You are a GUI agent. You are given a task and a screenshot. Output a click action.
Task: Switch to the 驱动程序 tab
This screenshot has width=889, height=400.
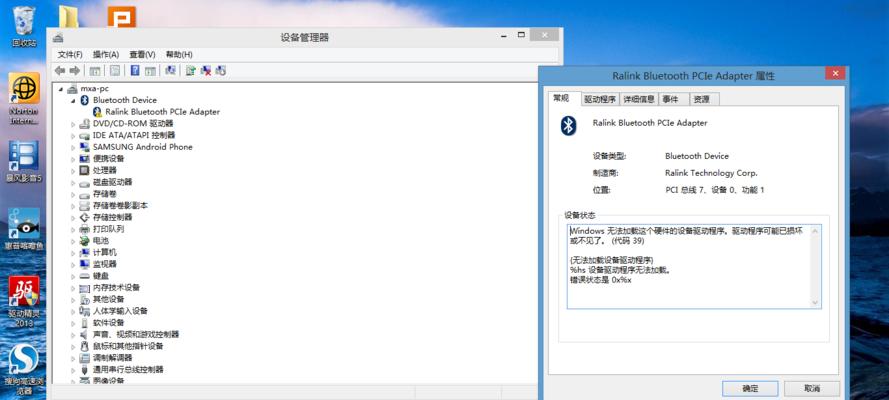(600, 99)
